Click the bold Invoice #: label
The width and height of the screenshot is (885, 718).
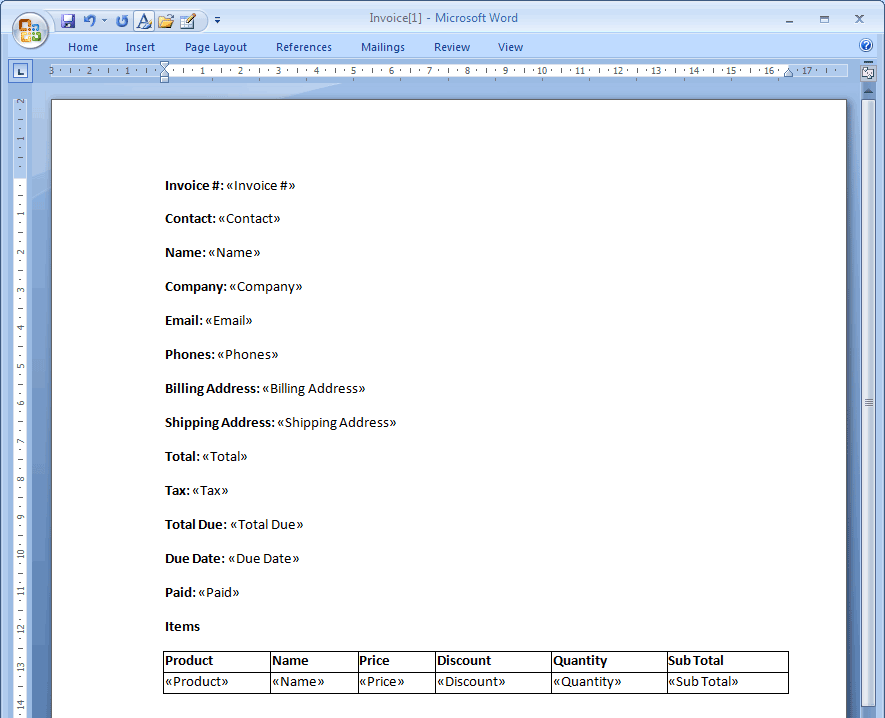point(194,186)
